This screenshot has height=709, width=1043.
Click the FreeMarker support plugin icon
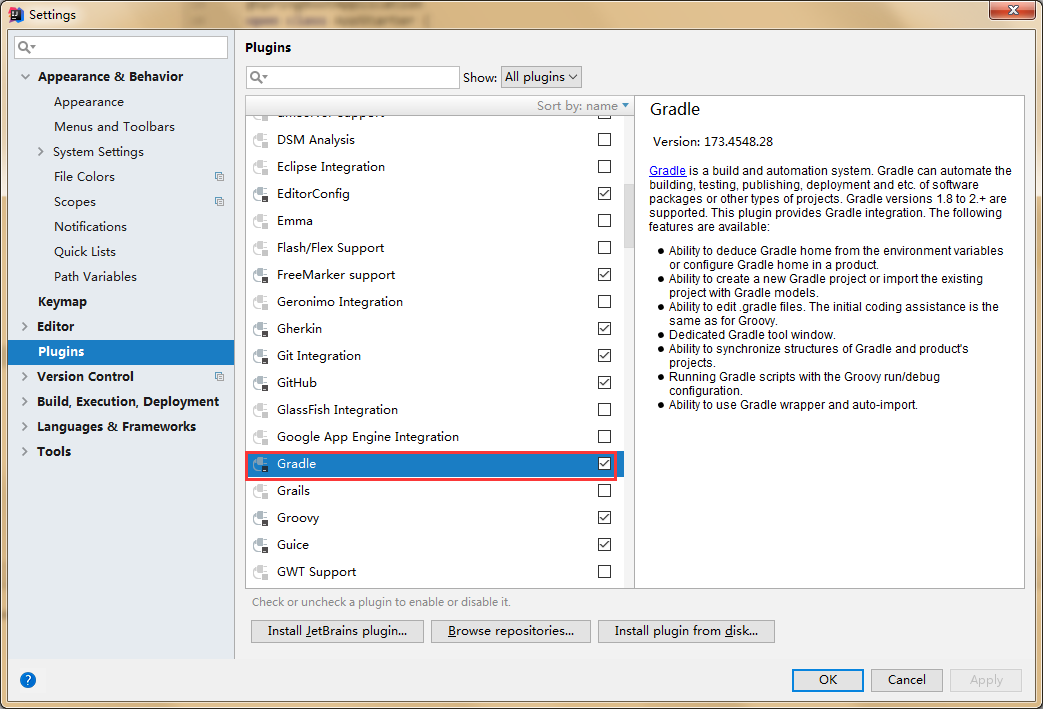tap(261, 275)
